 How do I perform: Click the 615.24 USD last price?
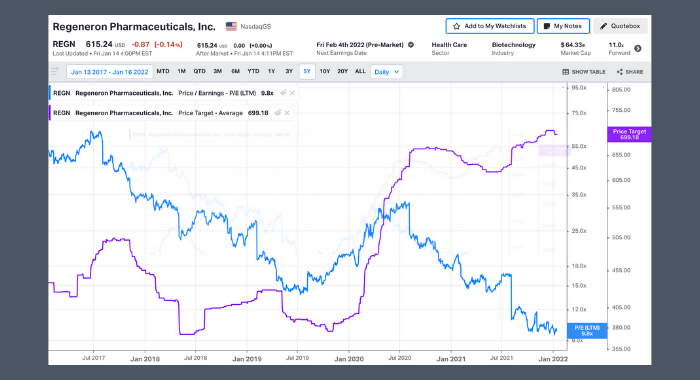click(105, 44)
